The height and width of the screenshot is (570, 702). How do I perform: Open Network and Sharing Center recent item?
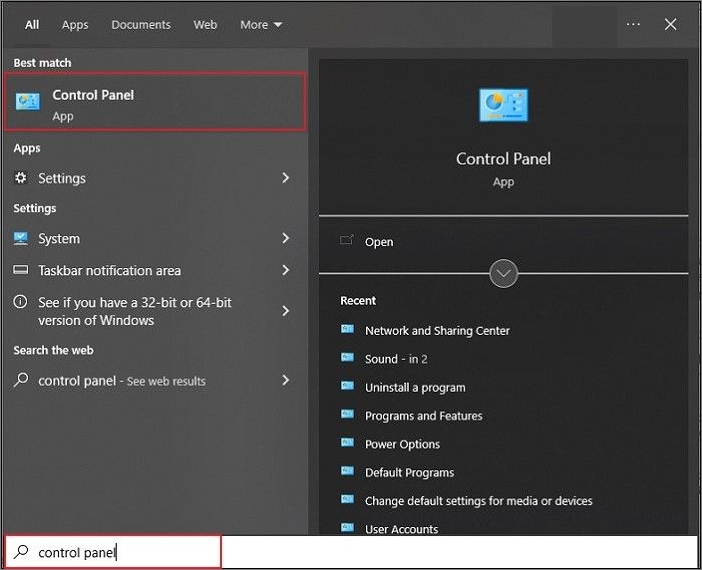coord(437,331)
